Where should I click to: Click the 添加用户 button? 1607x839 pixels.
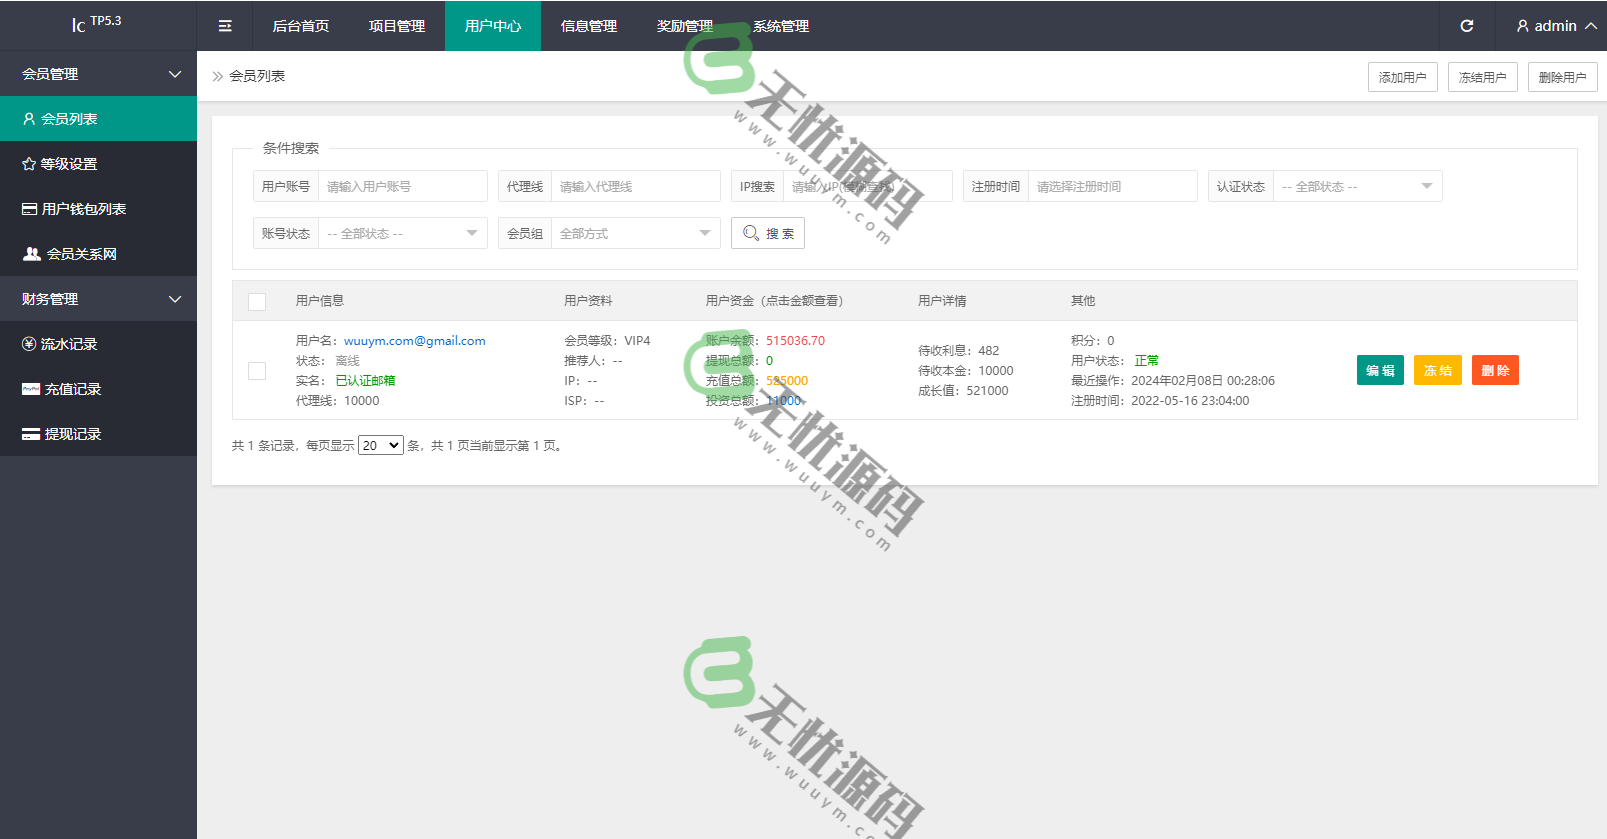[x=1402, y=77]
